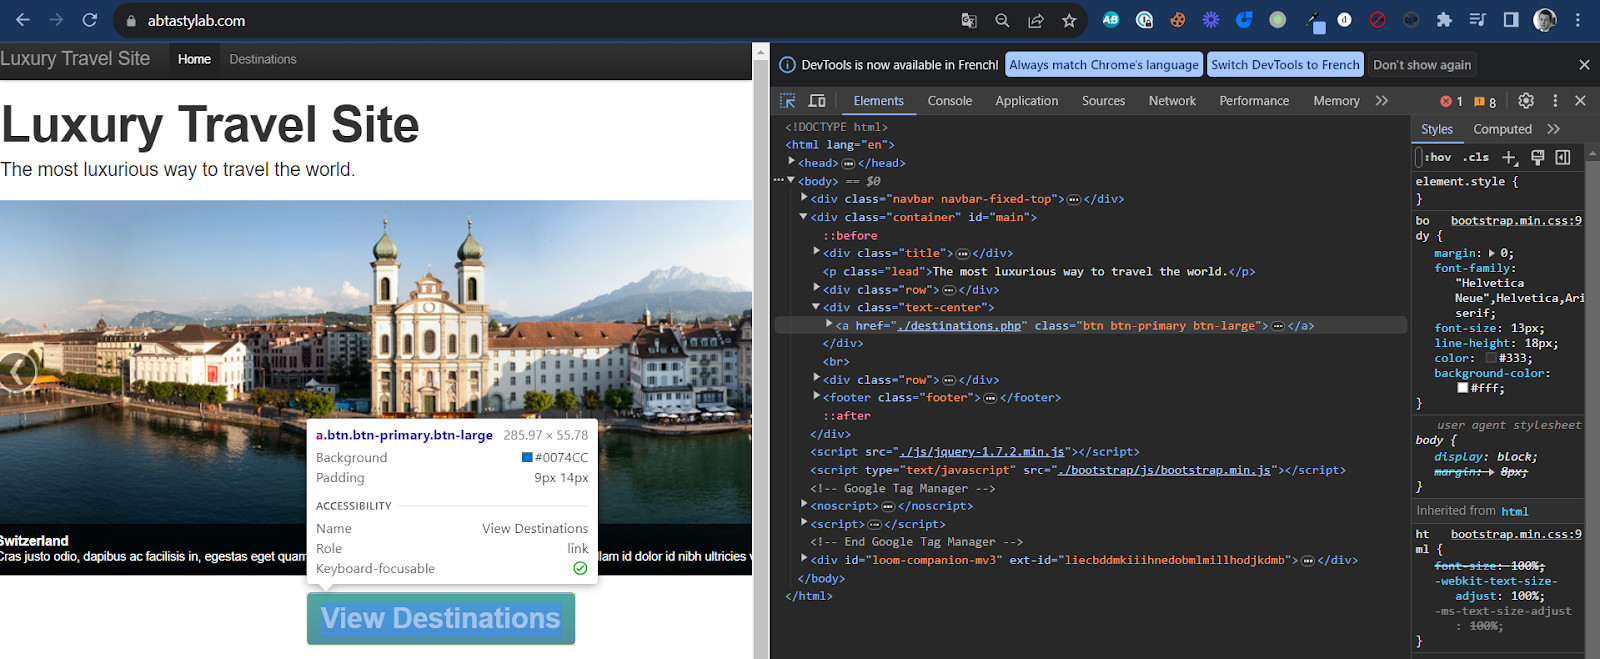Bookmark this page with the star
This screenshot has width=1600, height=659.
(1069, 20)
